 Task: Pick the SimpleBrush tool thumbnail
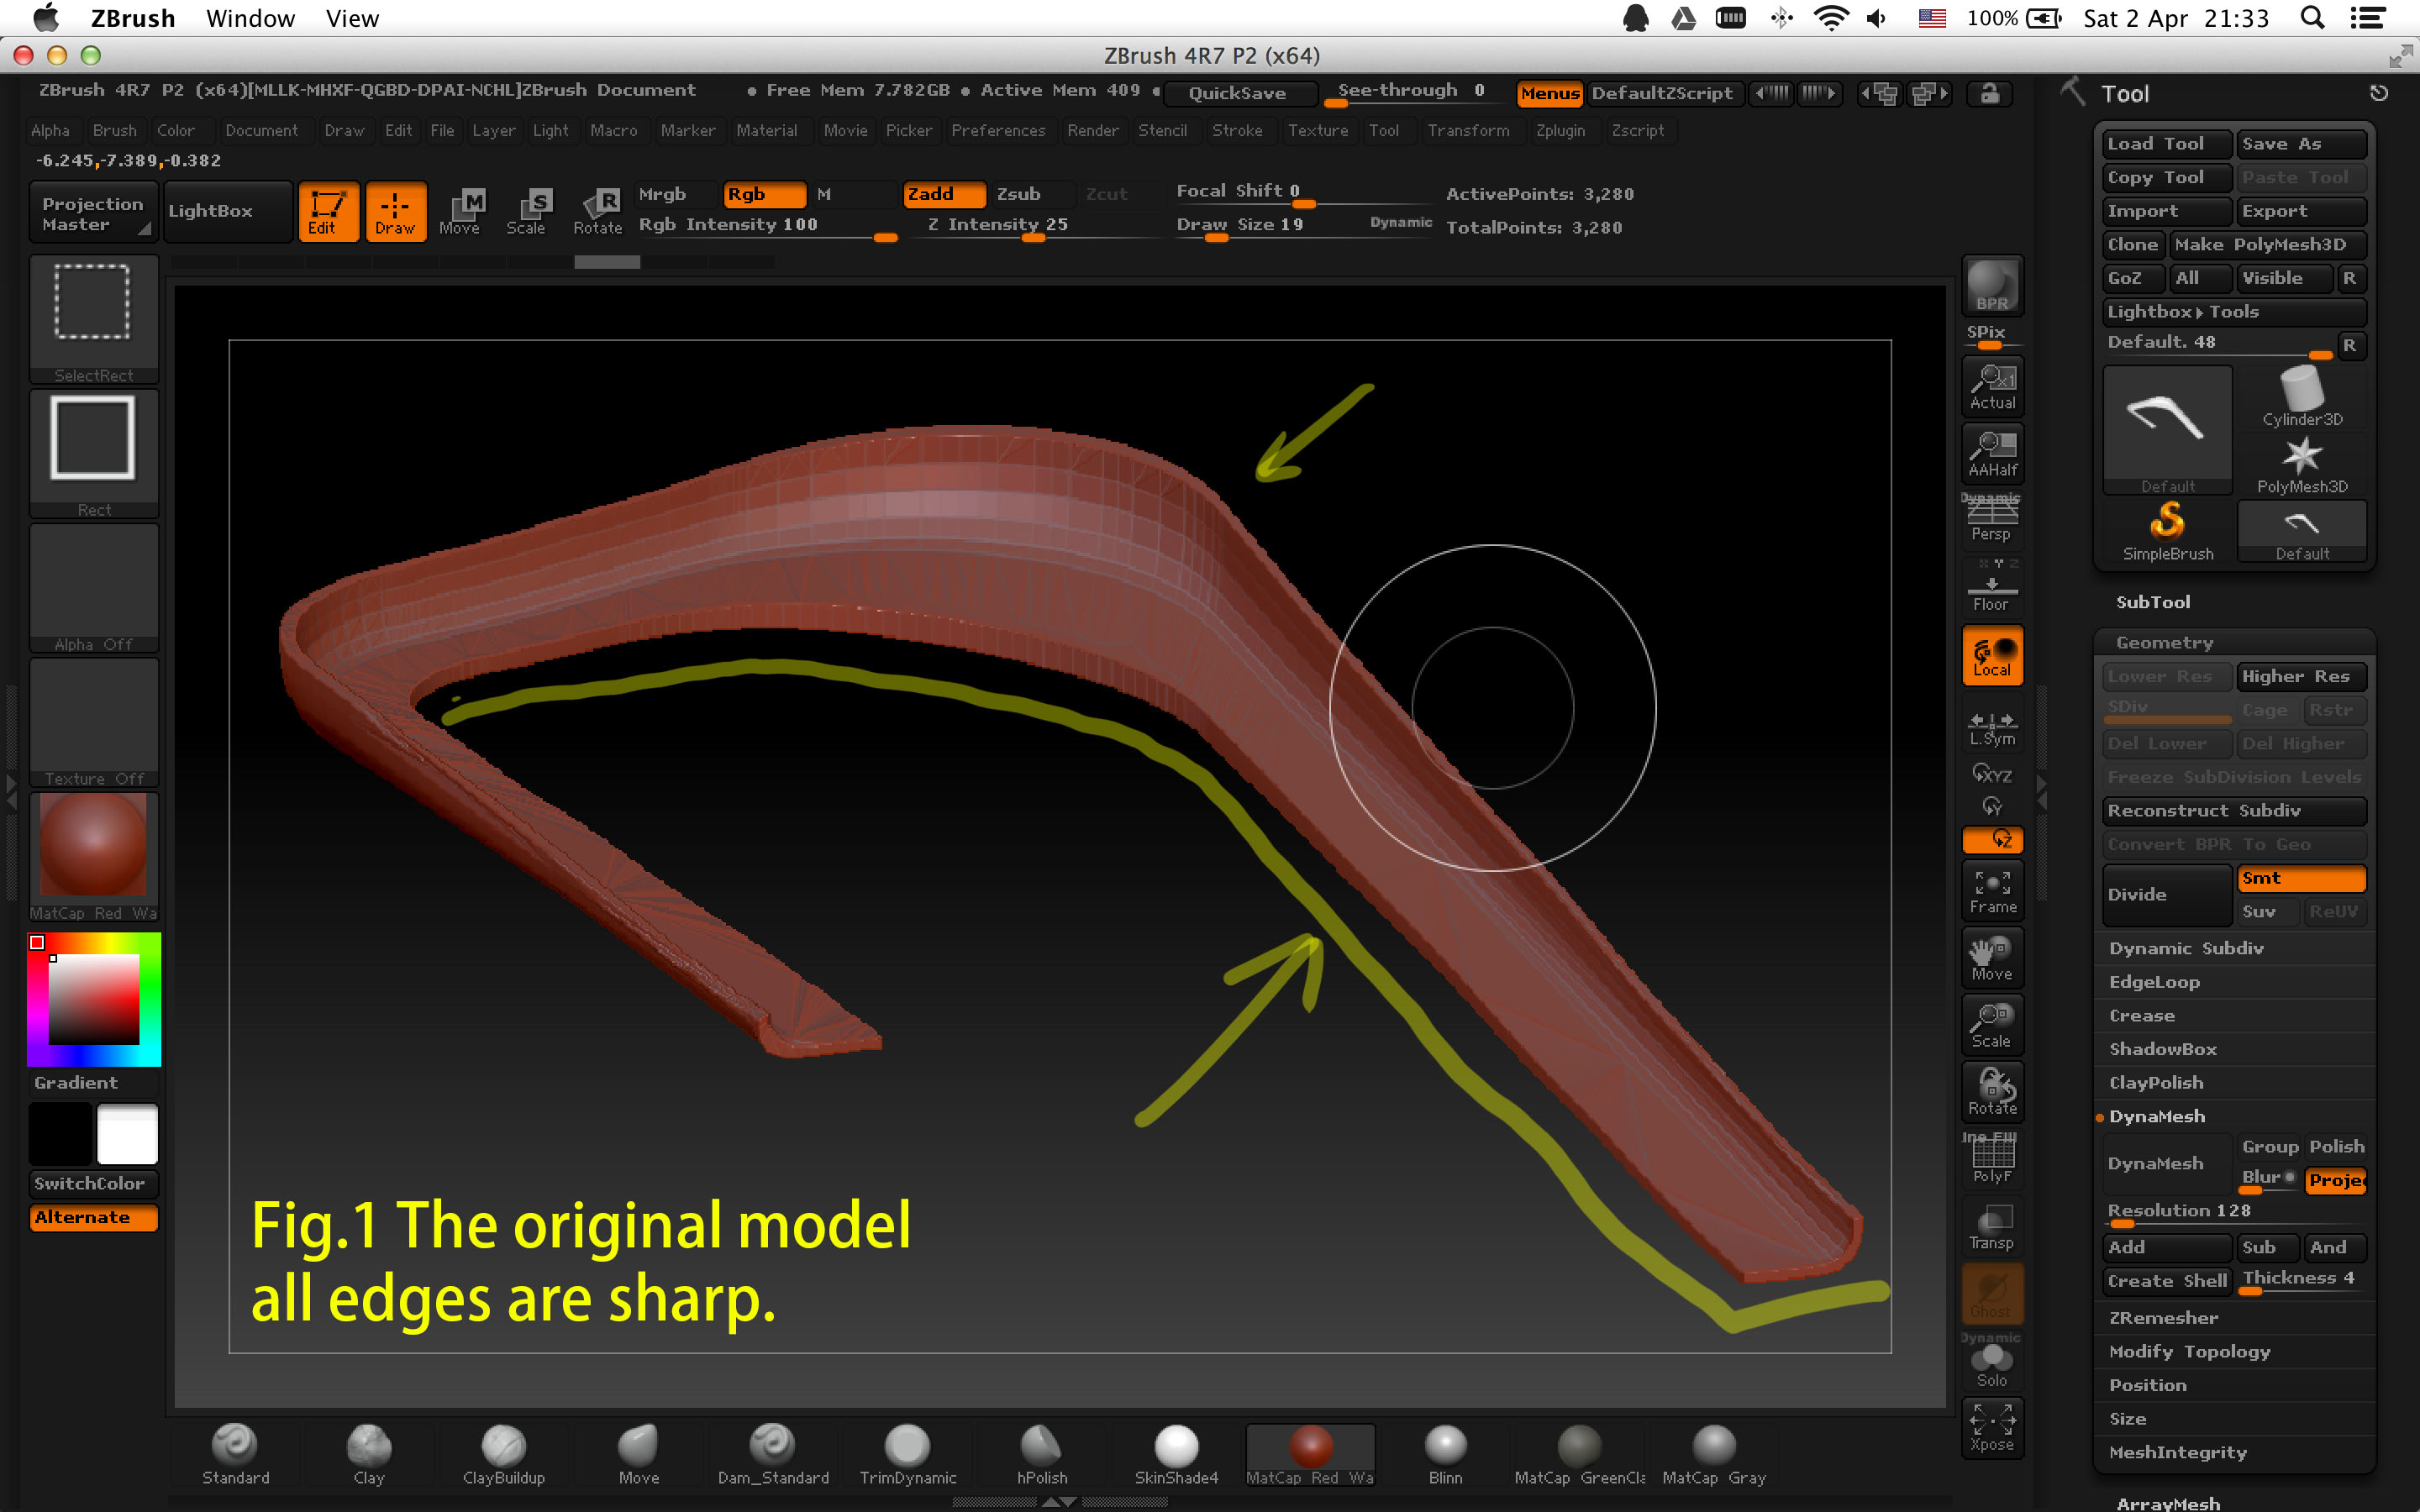pos(2168,532)
